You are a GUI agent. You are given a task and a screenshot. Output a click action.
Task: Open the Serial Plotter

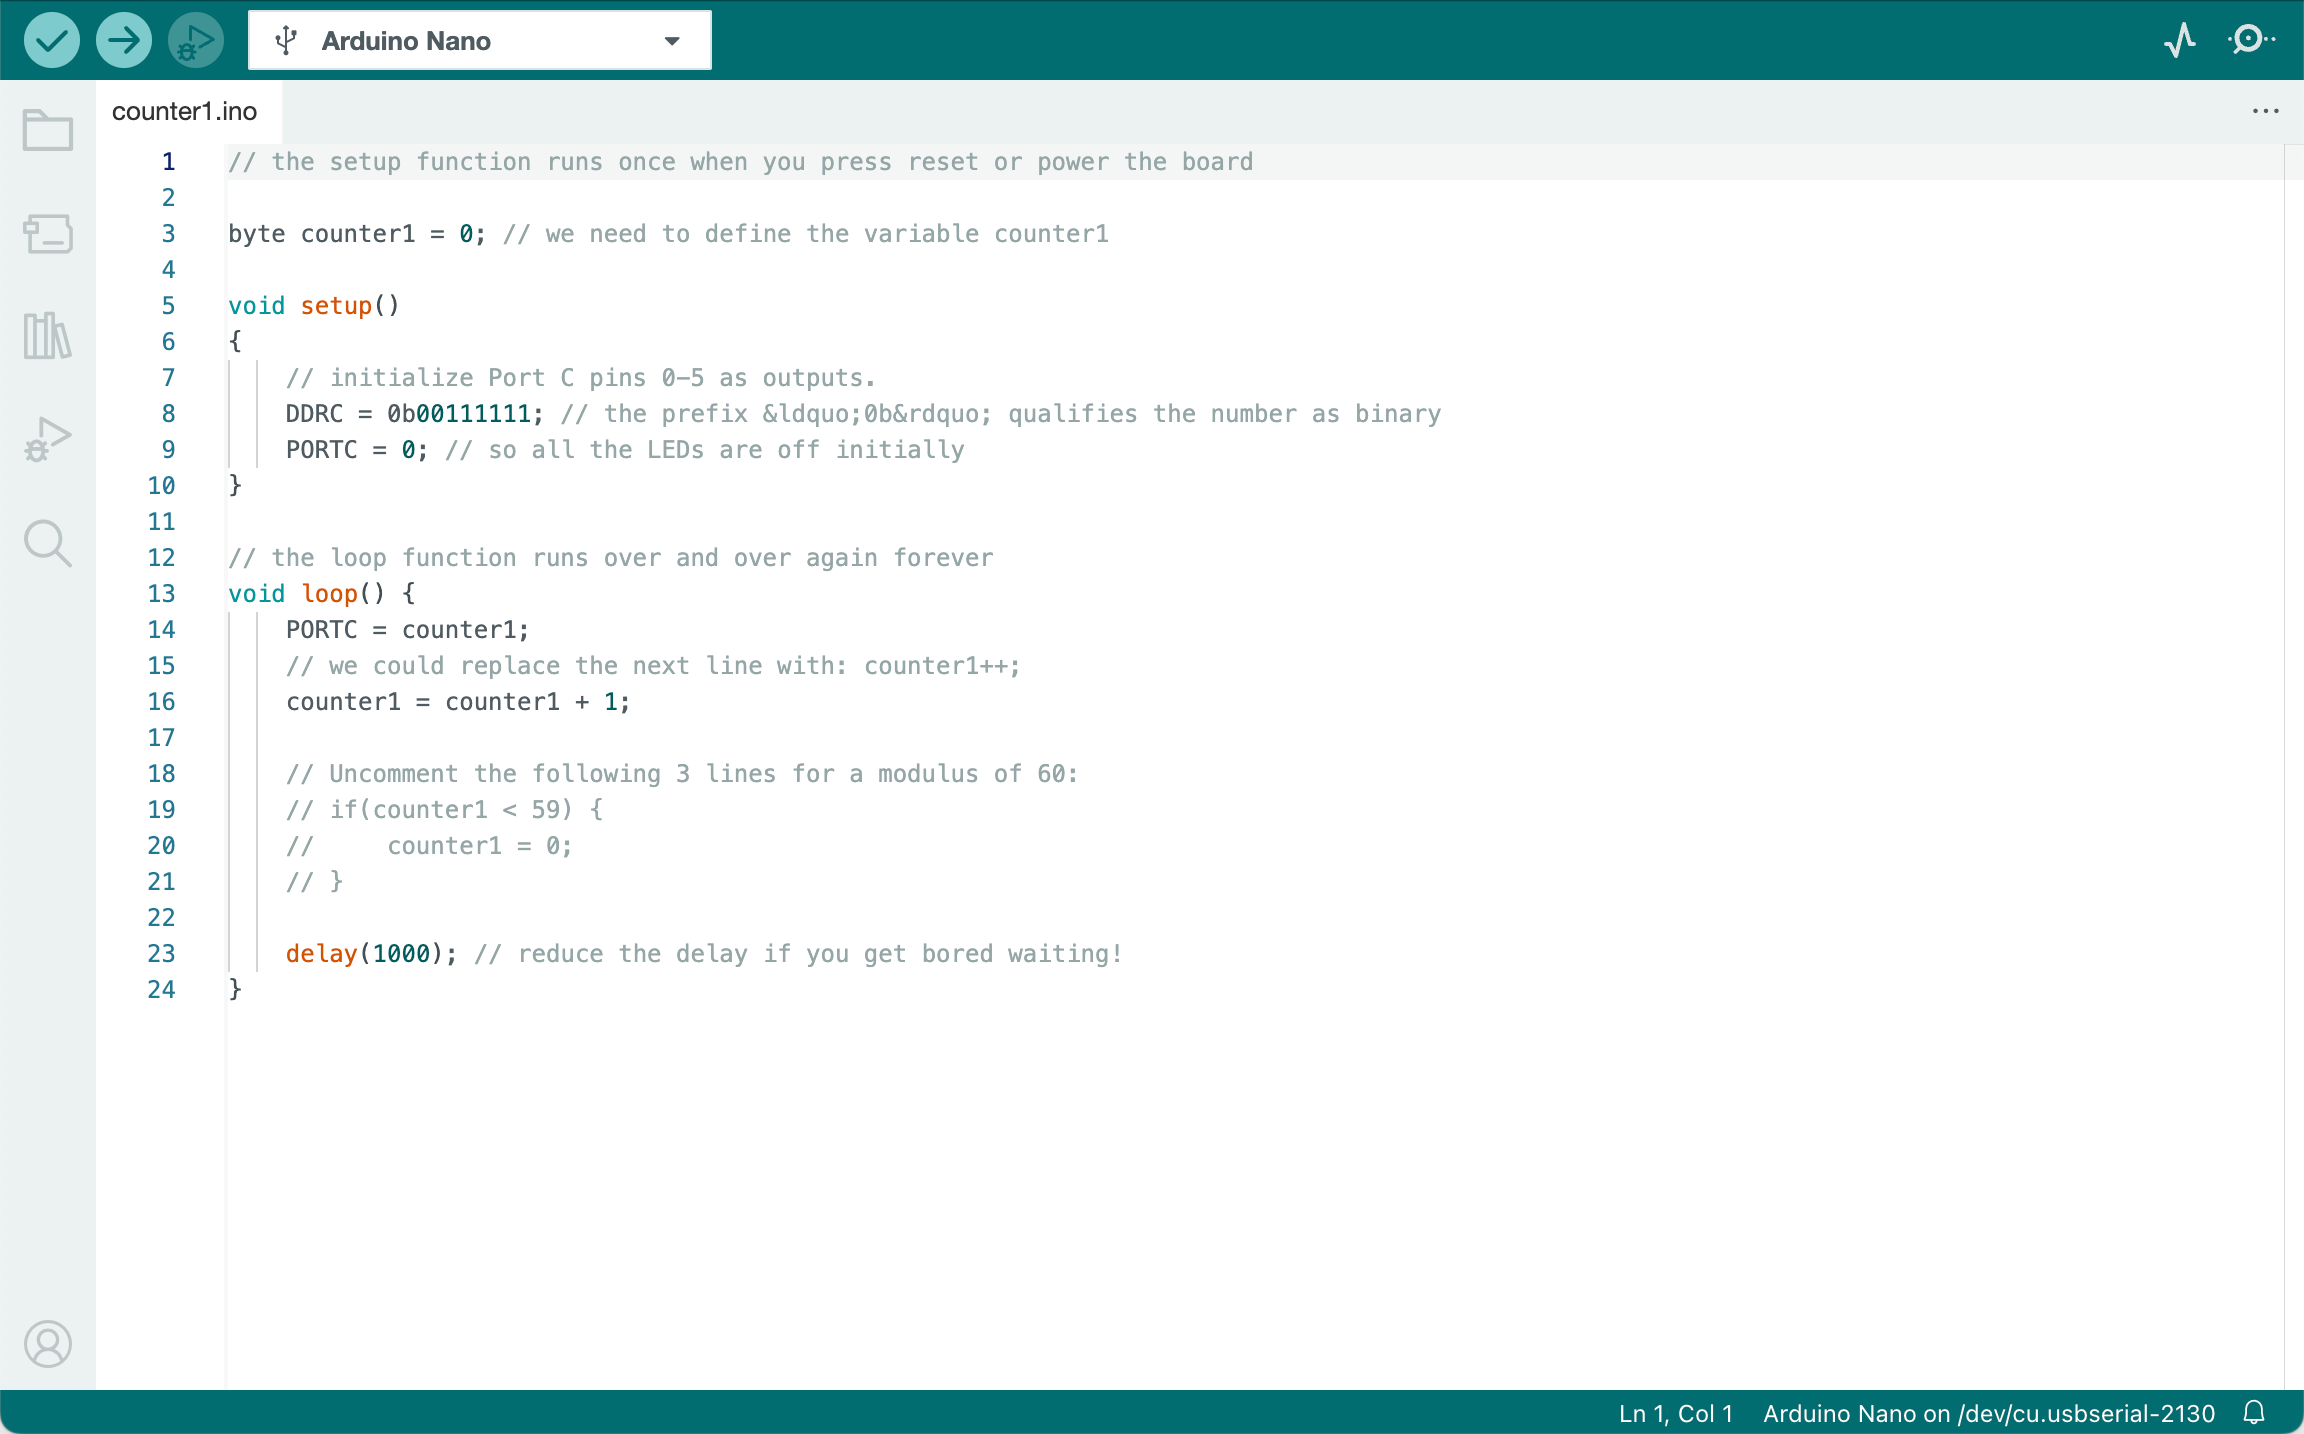click(2180, 40)
